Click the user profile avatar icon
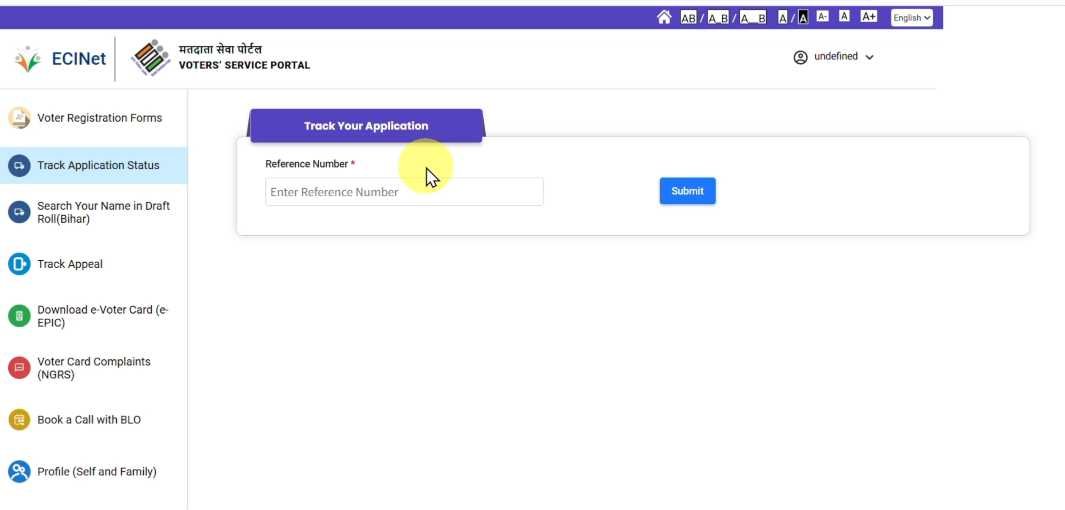Viewport: 1065px width, 510px height. [800, 57]
